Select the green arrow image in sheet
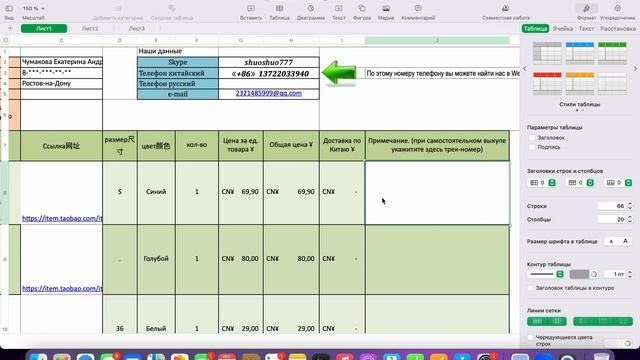Screen dimensions: 640x360 pyautogui.click(x=339, y=73)
